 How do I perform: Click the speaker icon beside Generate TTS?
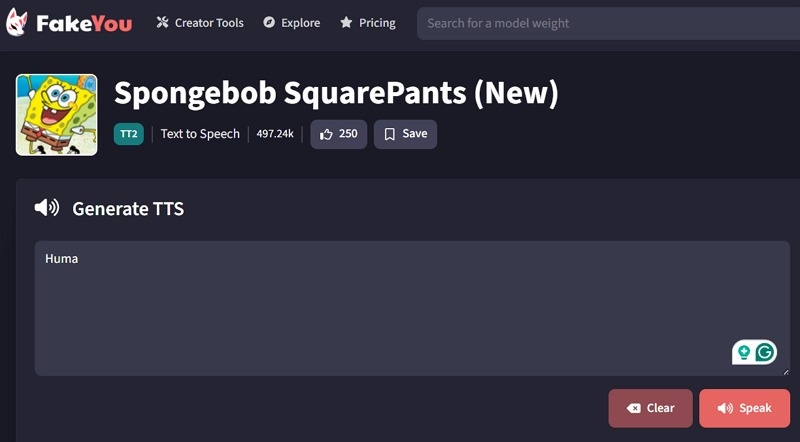pos(47,208)
